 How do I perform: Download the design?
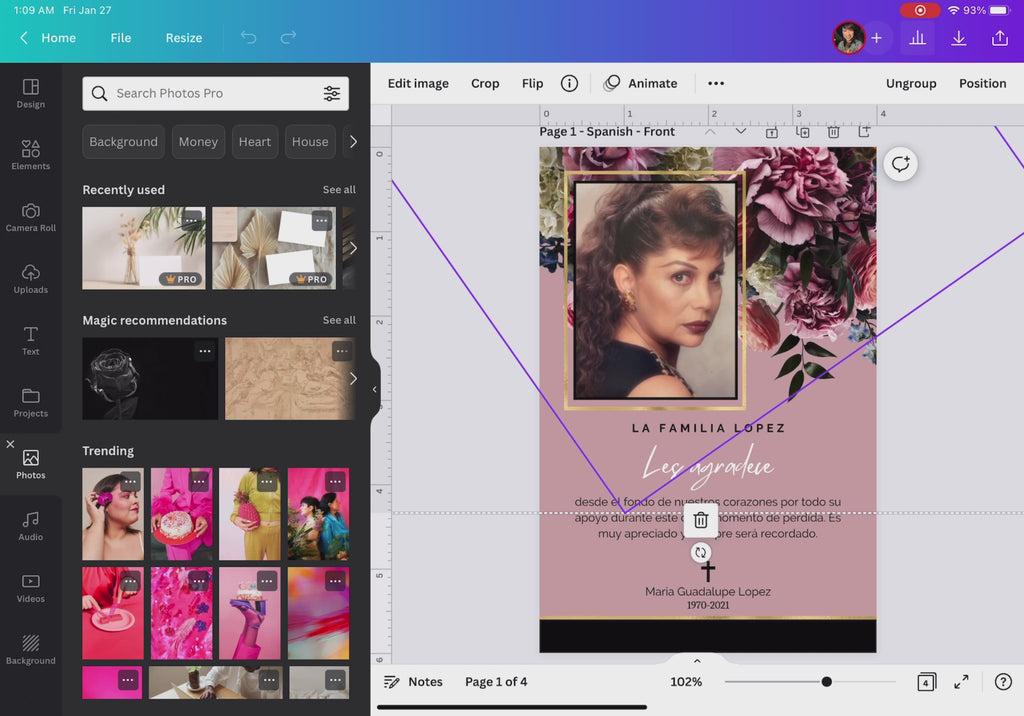(959, 38)
